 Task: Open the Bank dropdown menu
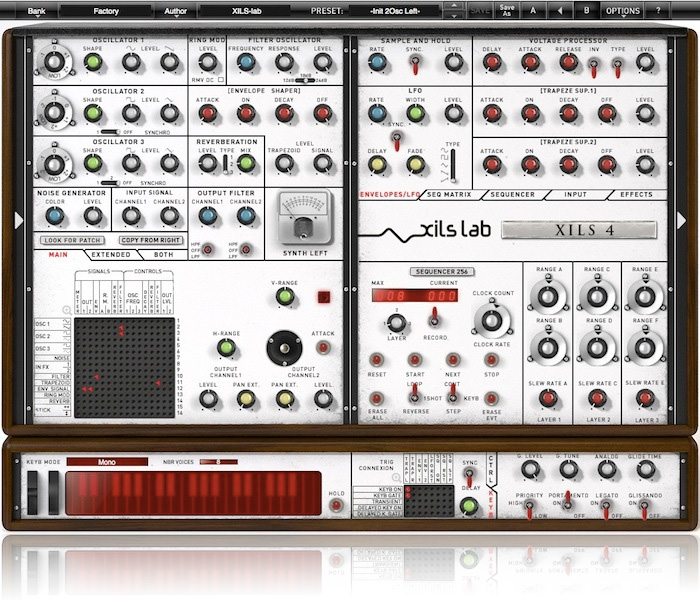(x=36, y=11)
